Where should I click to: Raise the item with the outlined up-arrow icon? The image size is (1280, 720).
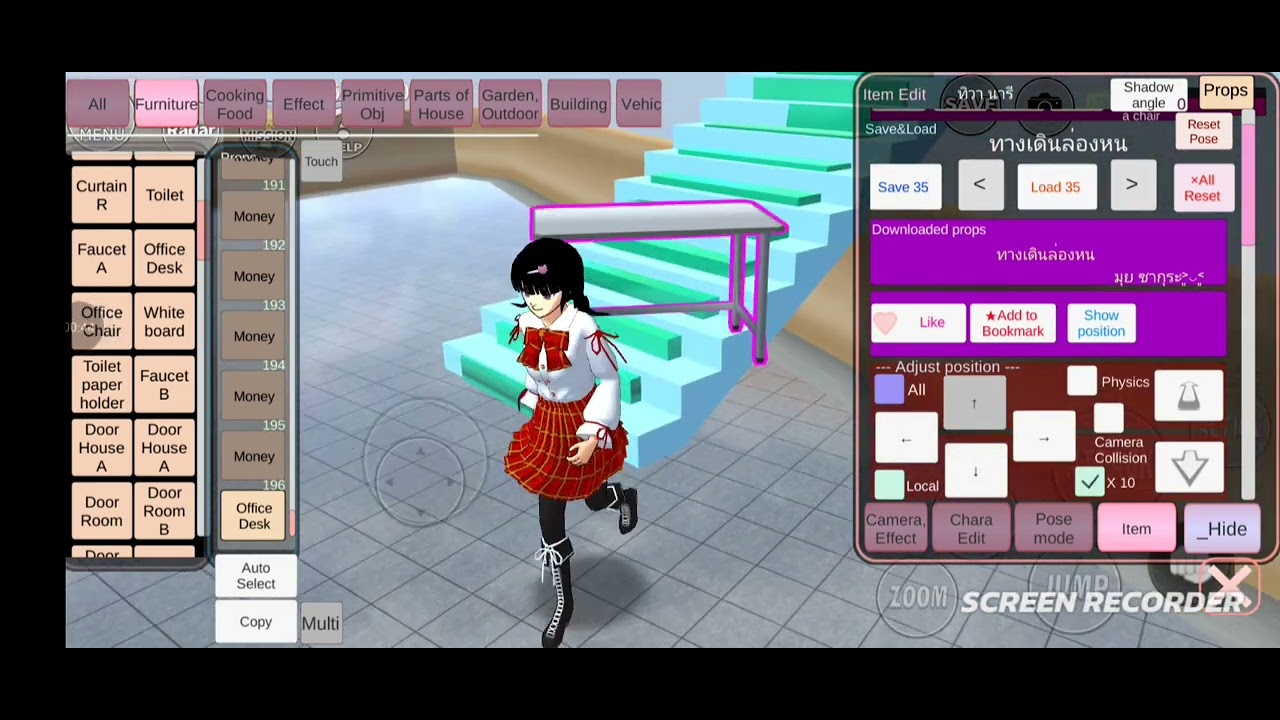click(x=1188, y=396)
